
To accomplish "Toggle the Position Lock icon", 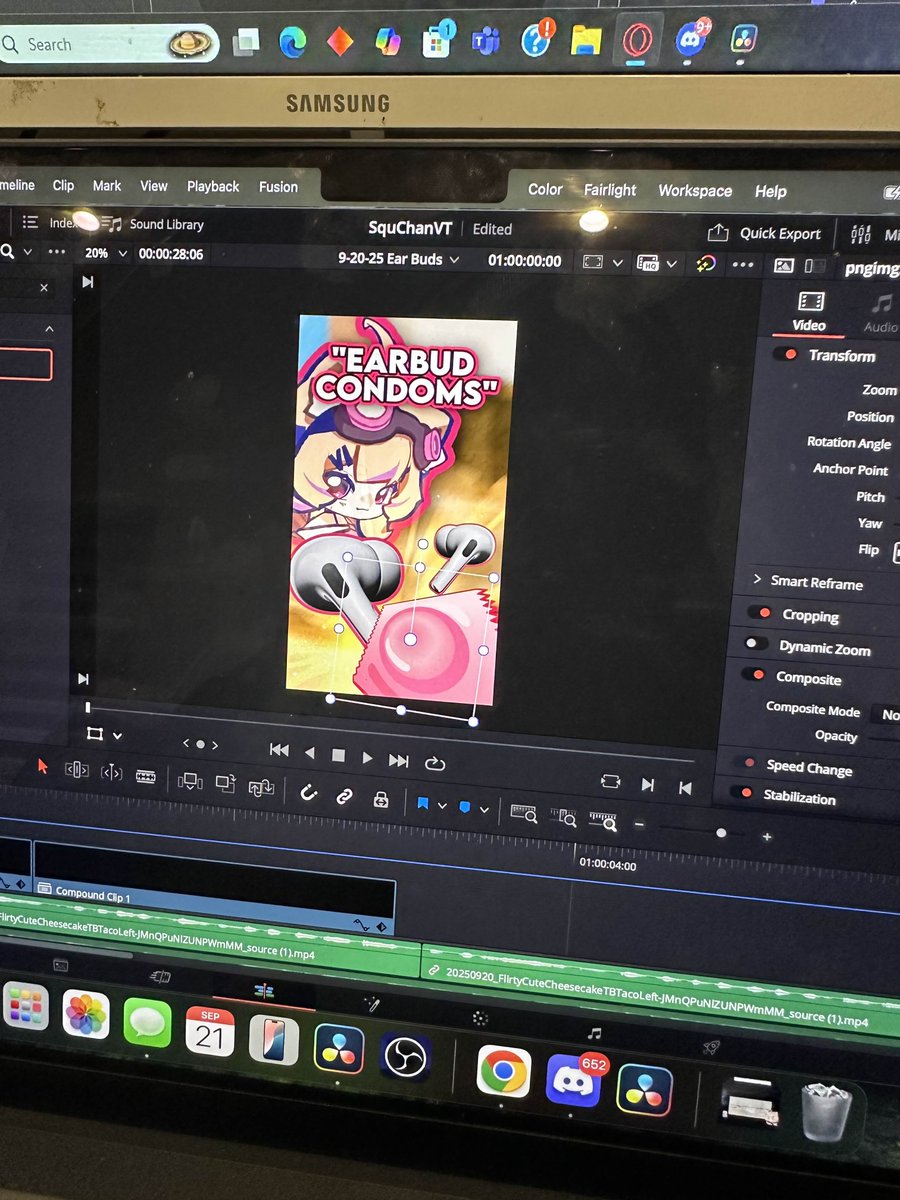I will coord(380,799).
